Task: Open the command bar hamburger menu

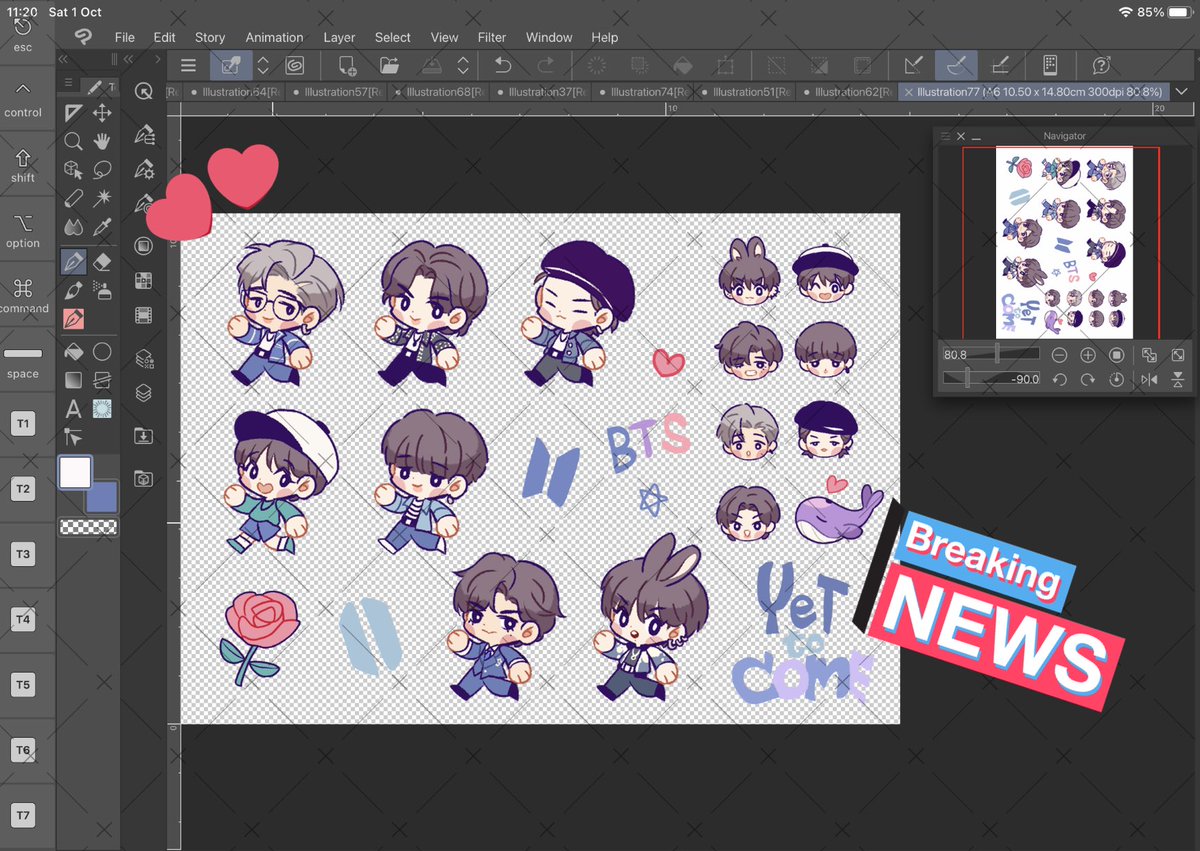Action: (188, 66)
